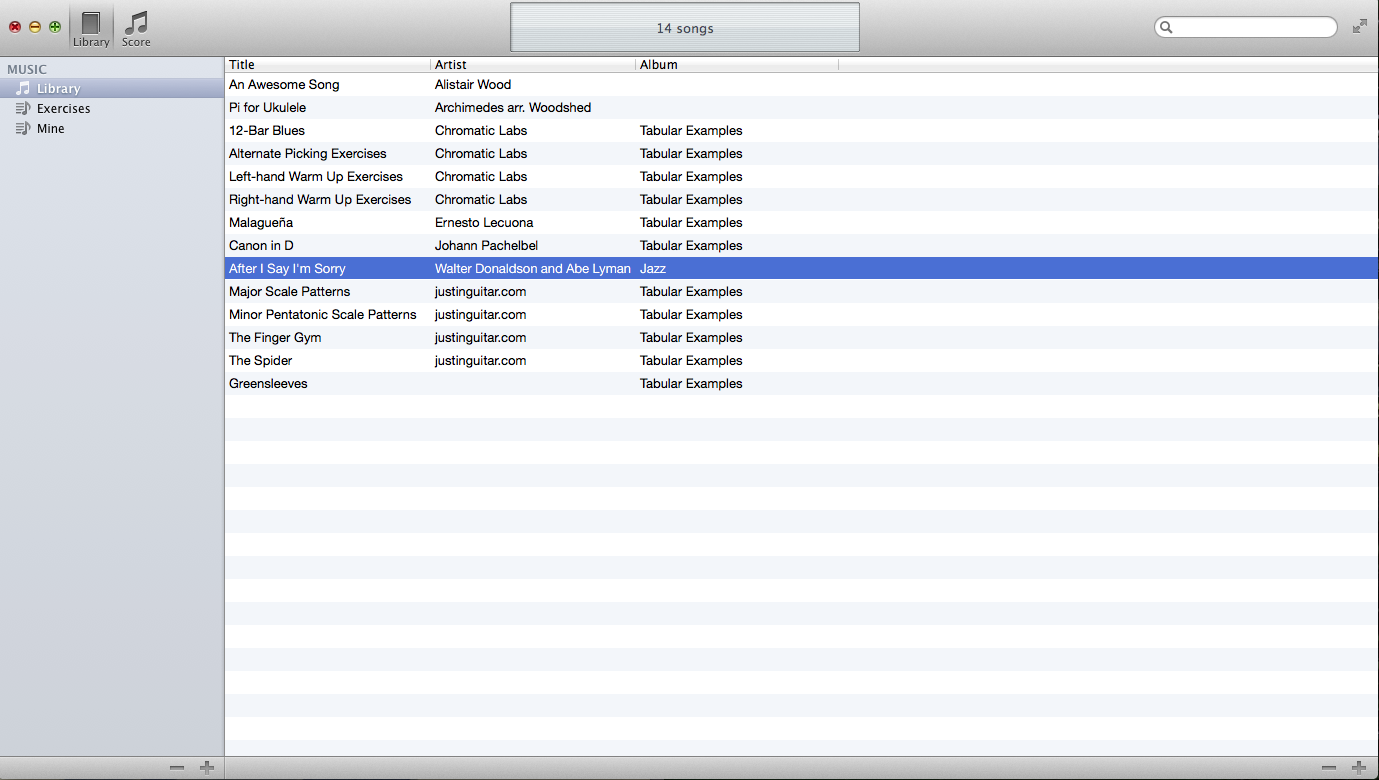Click After I Say I'm Sorry title
This screenshot has height=780, width=1379.
(287, 269)
